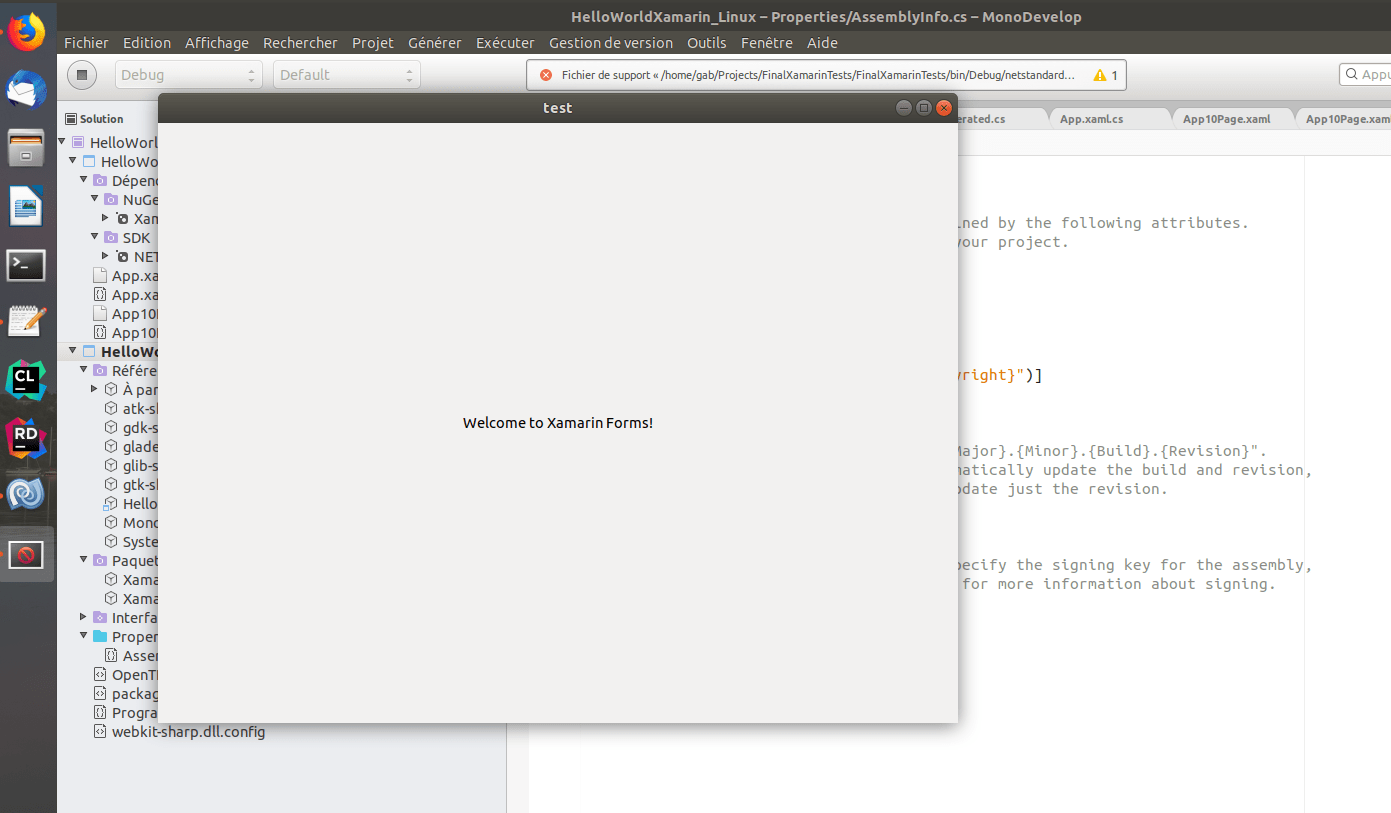The image size is (1391, 813).
Task: Launch Firefox from the dock
Action: point(26,31)
